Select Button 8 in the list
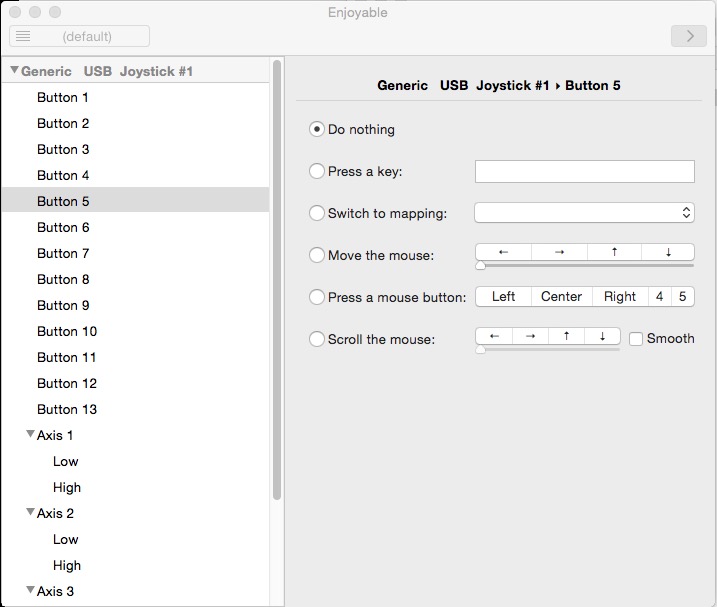The height and width of the screenshot is (607, 717). point(135,279)
